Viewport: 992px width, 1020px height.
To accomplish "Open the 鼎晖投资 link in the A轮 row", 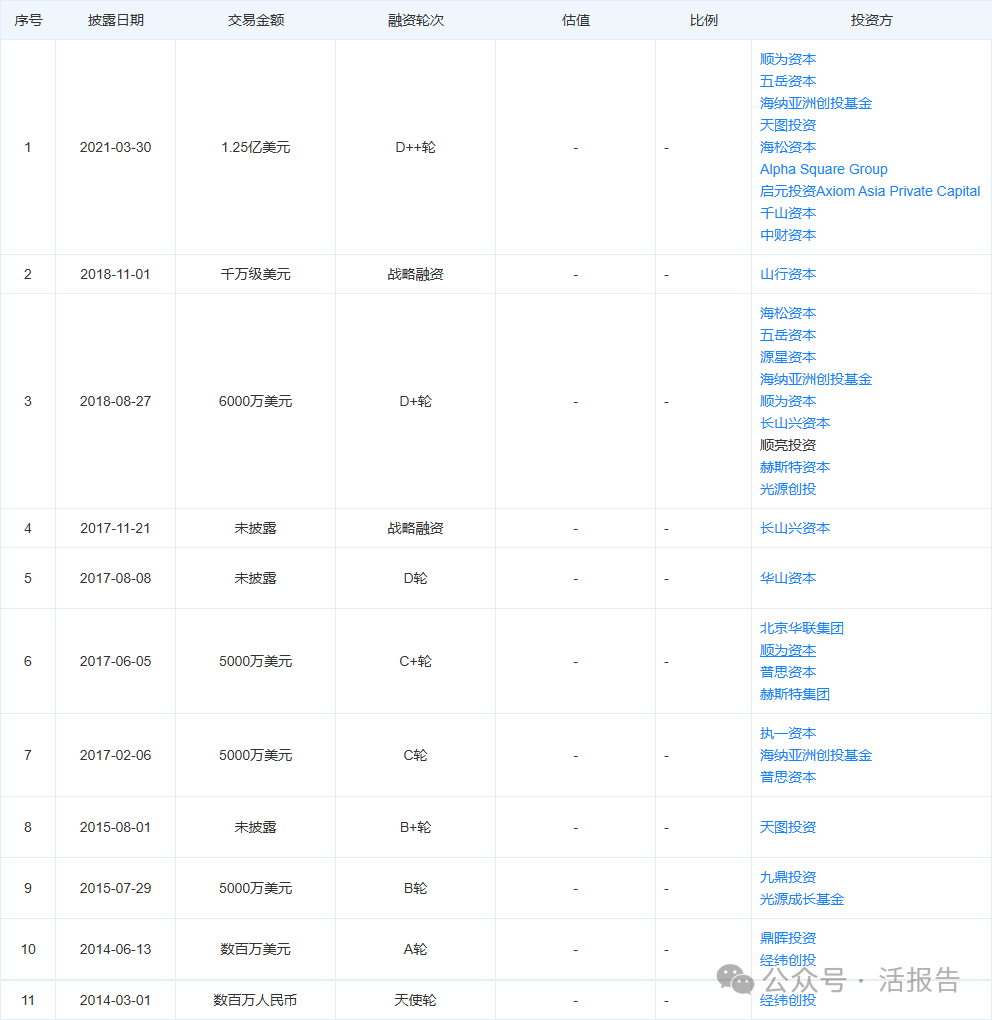I will pos(787,938).
